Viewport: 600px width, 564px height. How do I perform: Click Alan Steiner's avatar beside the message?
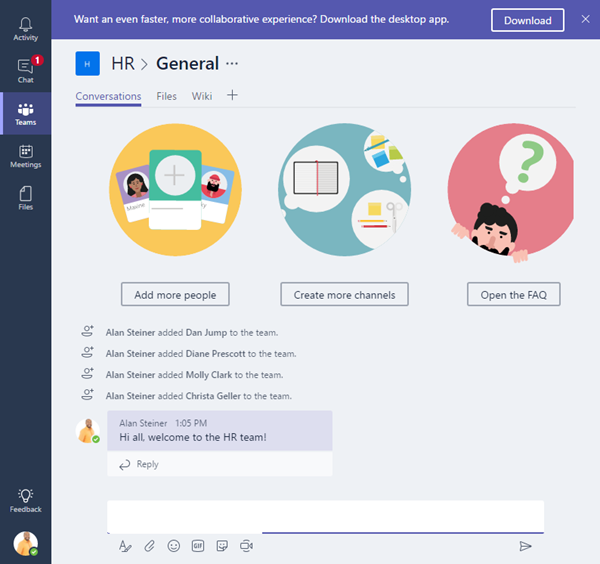point(88,431)
